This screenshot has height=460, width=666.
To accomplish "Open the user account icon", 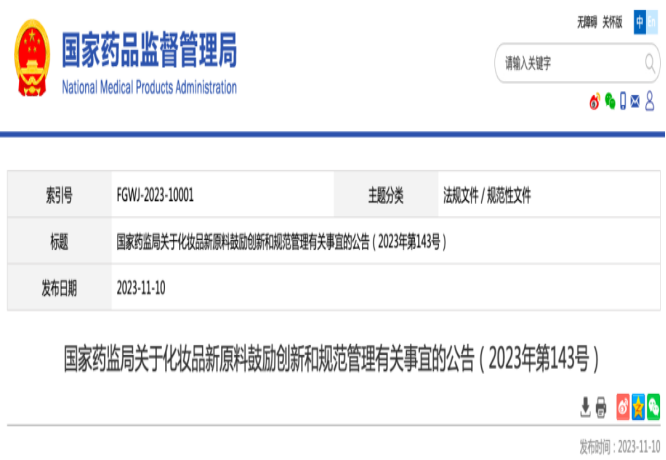I will coord(649,101).
